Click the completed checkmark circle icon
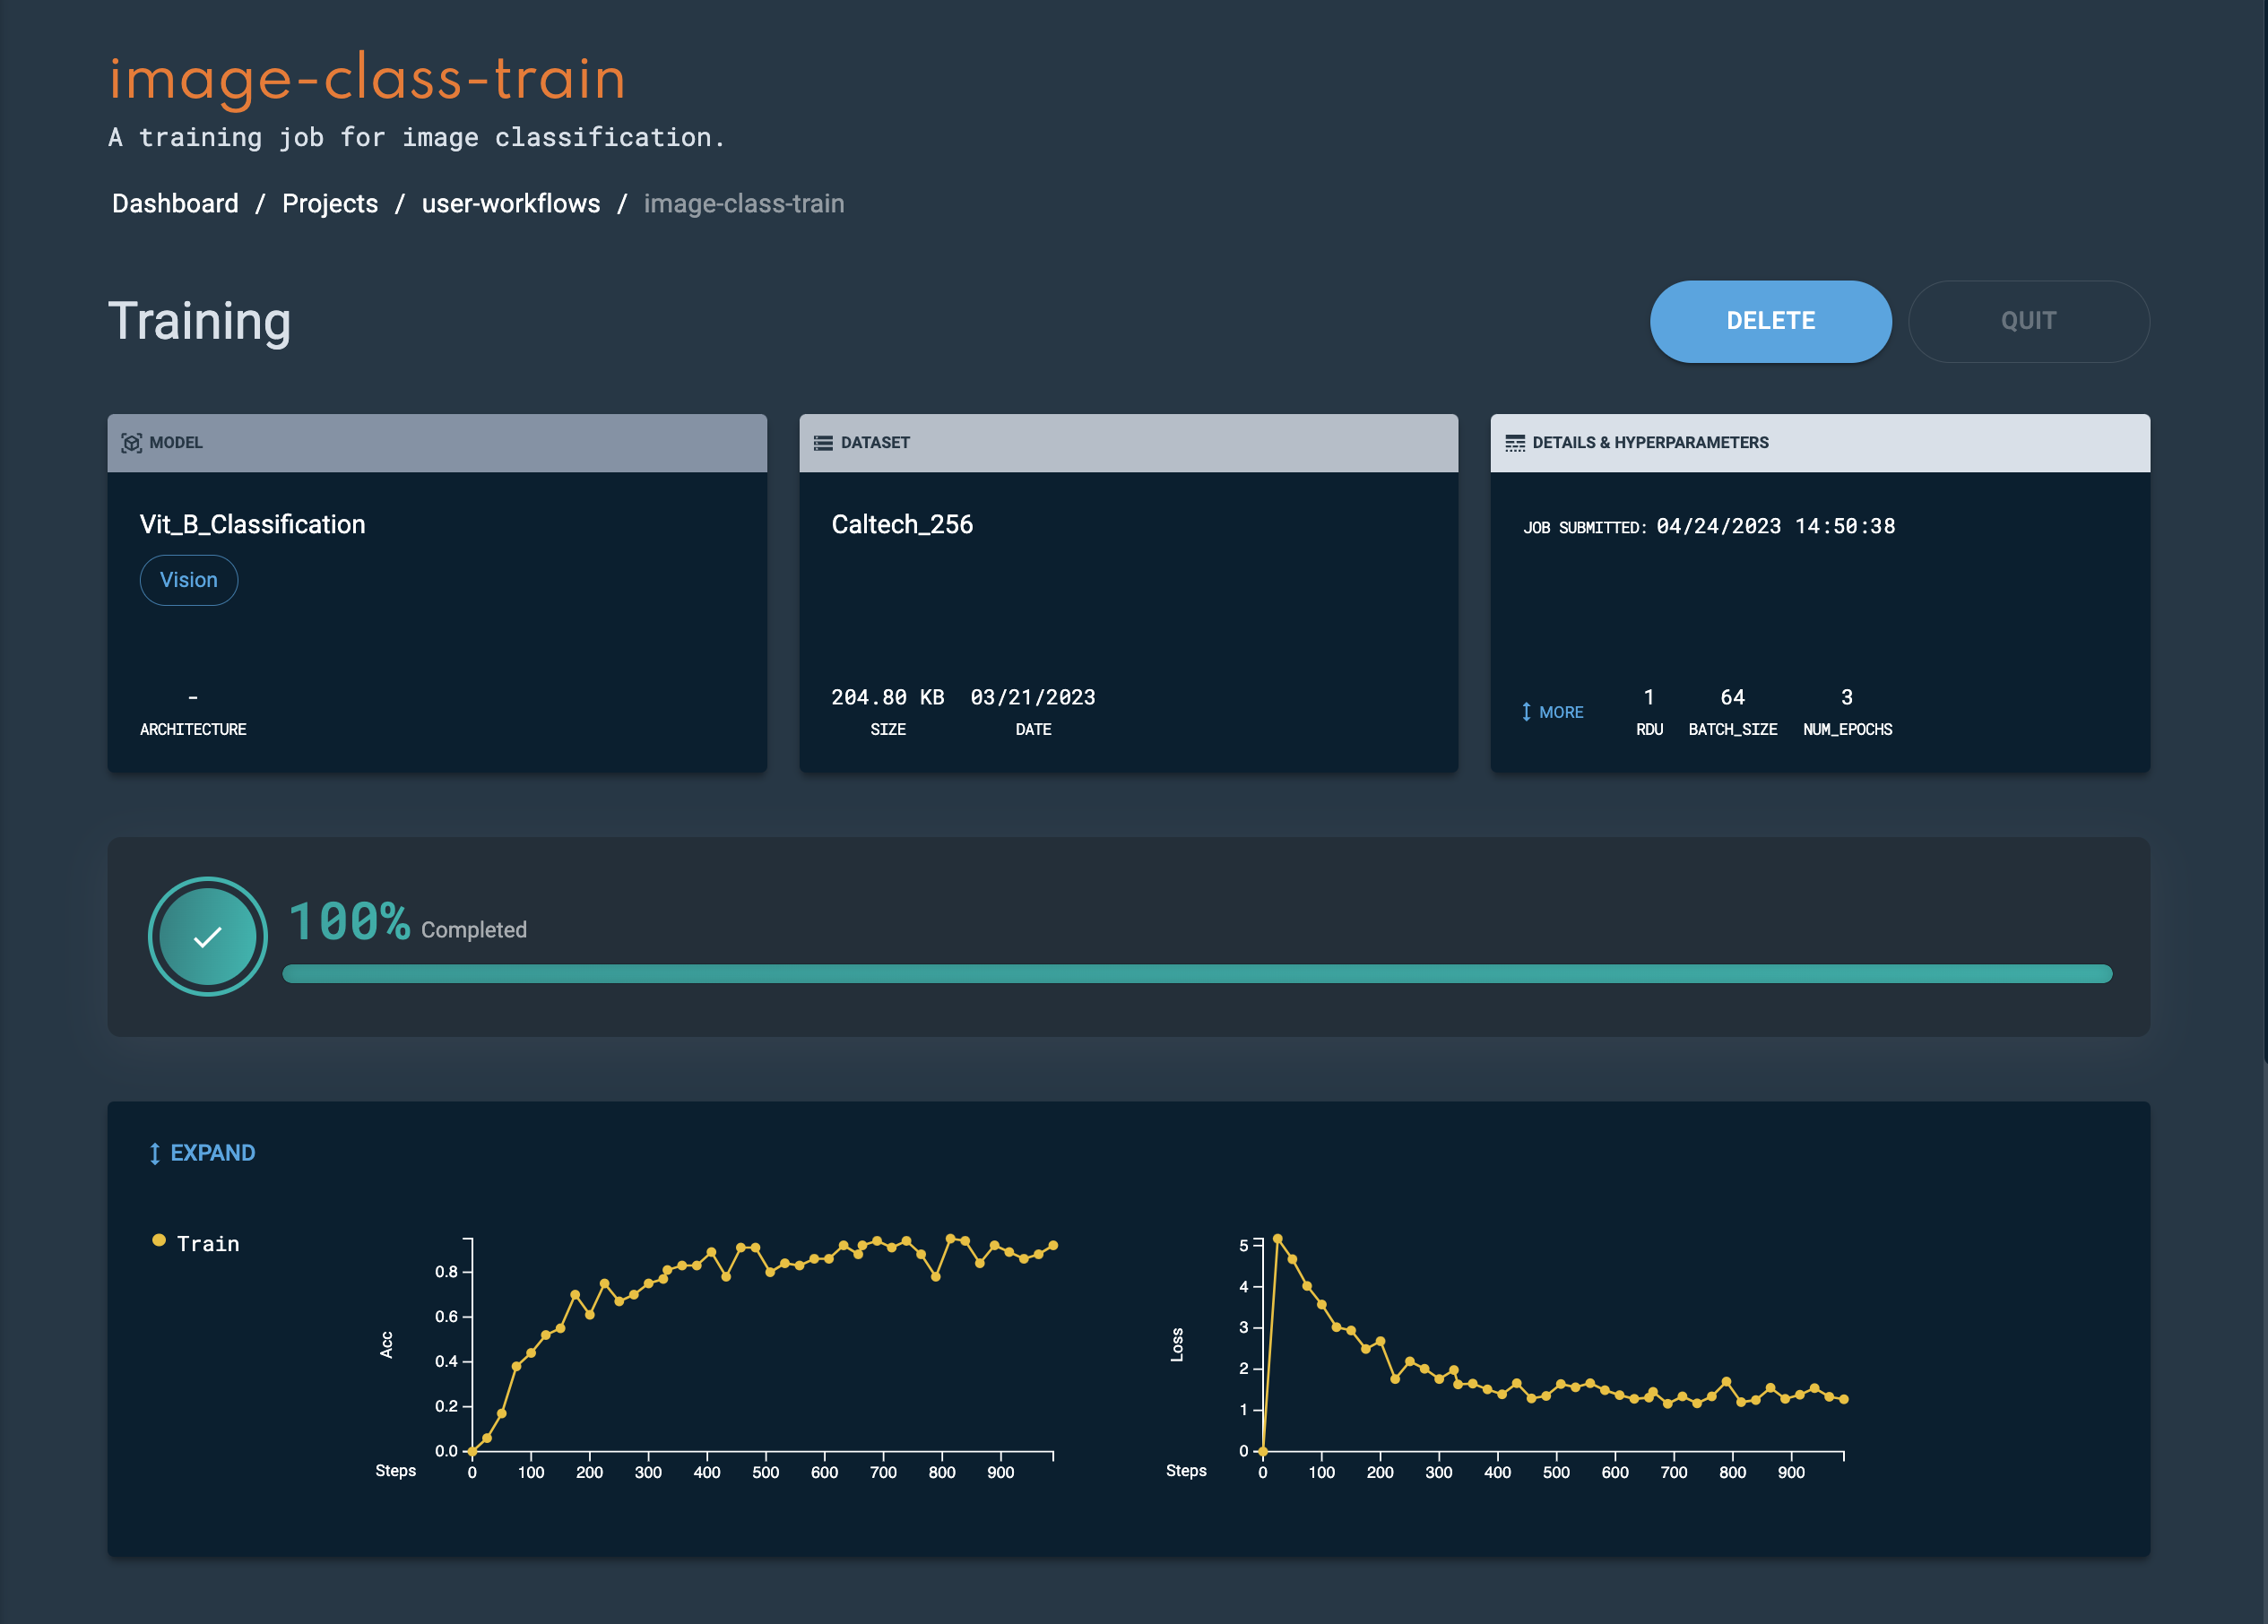 click(x=208, y=936)
